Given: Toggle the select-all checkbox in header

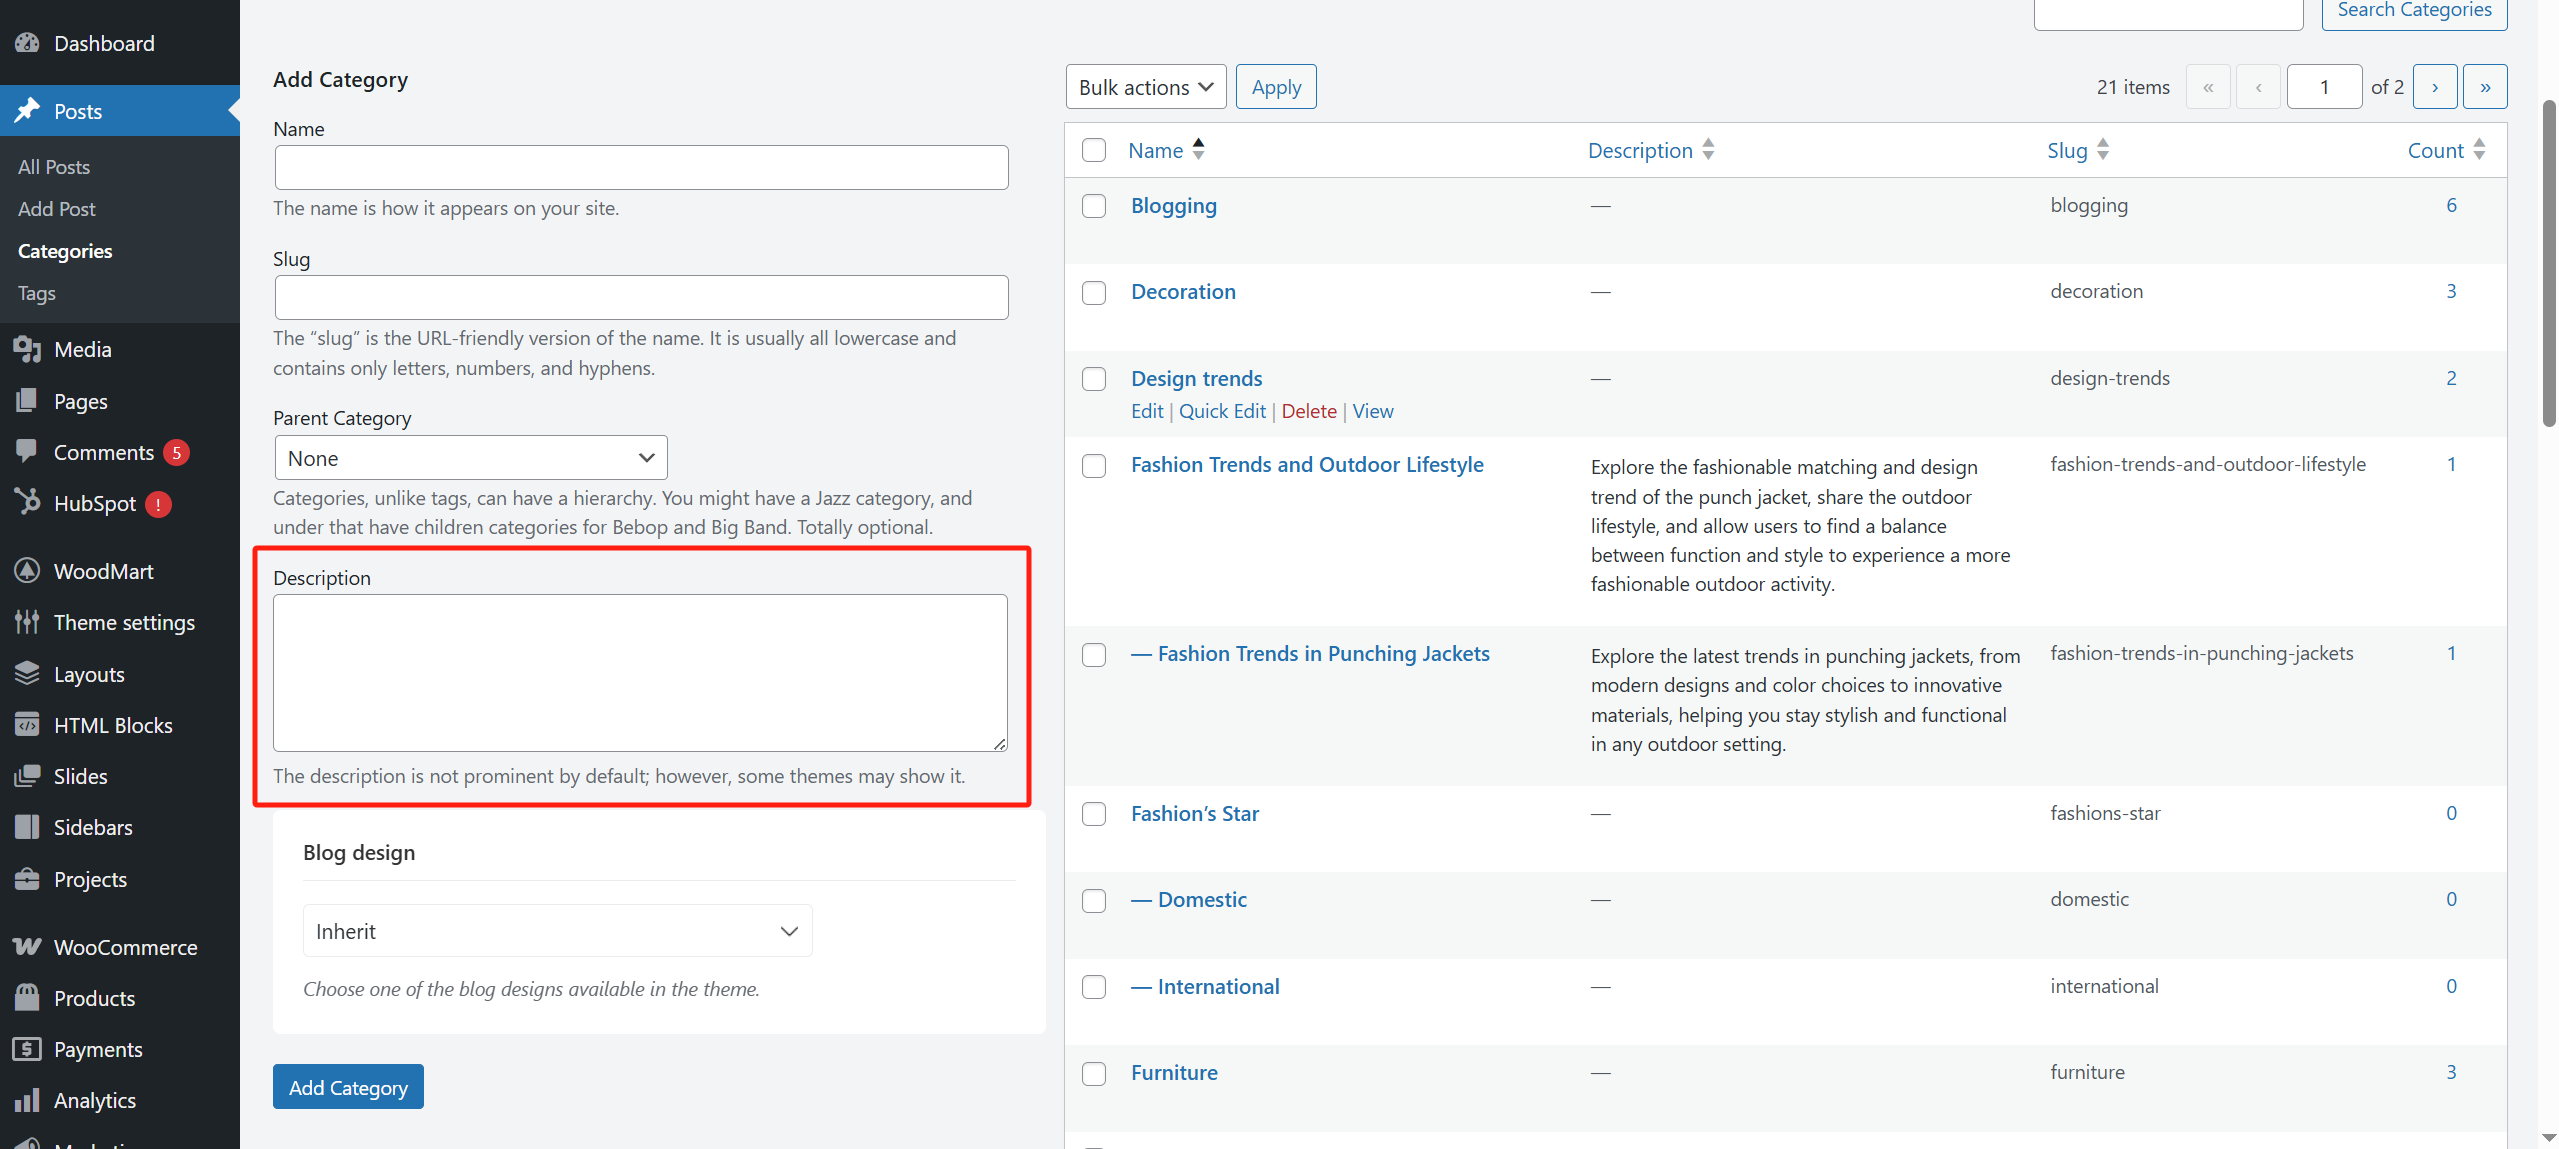Looking at the screenshot, I should tap(1094, 150).
